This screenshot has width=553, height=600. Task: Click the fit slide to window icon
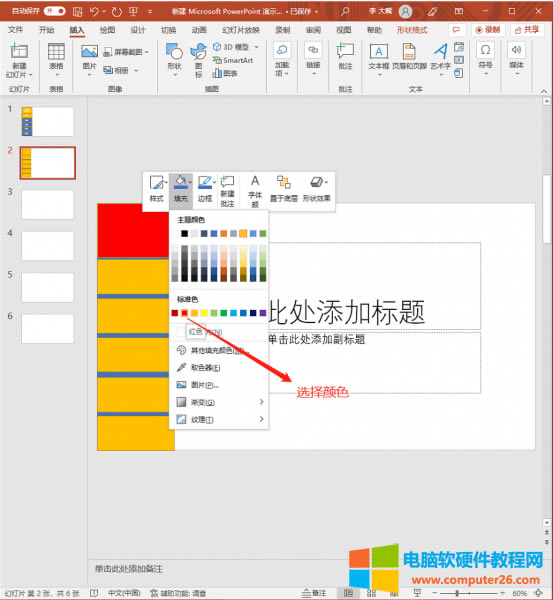pyautogui.click(x=538, y=593)
